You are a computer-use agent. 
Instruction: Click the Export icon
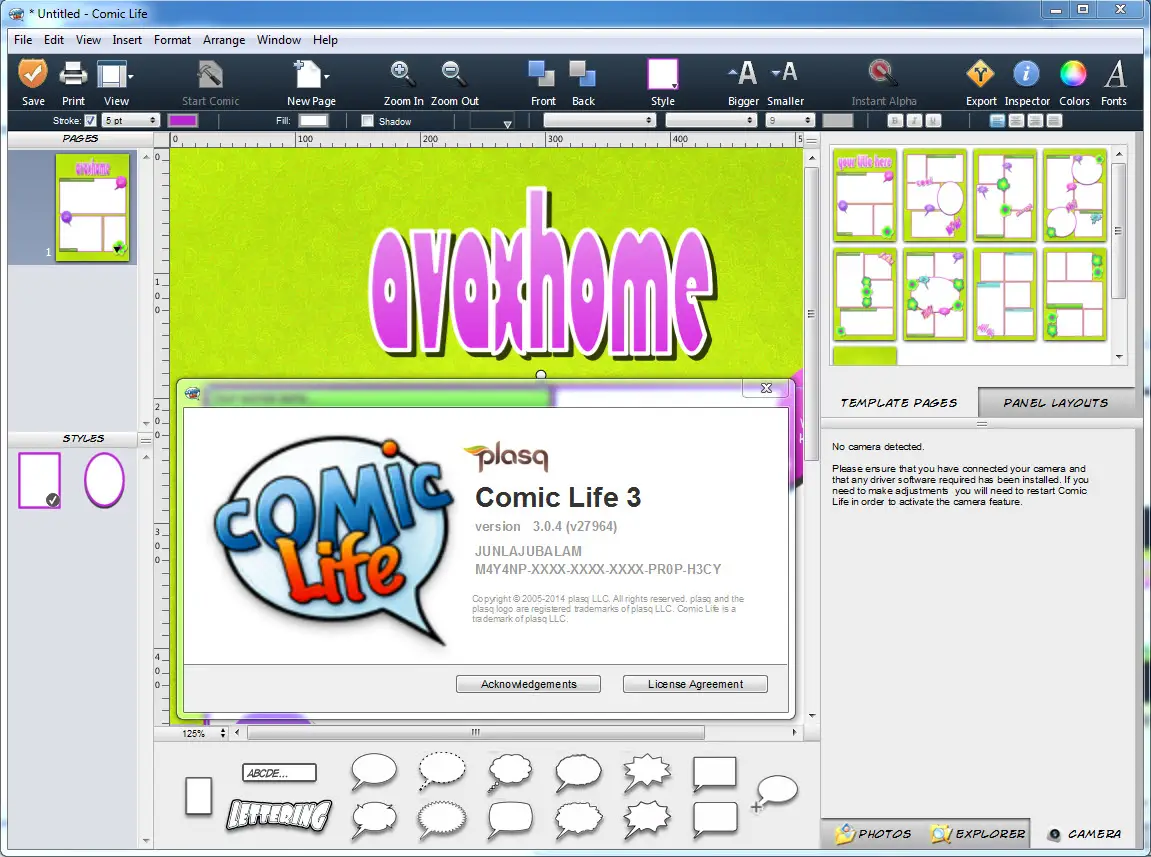(x=980, y=74)
